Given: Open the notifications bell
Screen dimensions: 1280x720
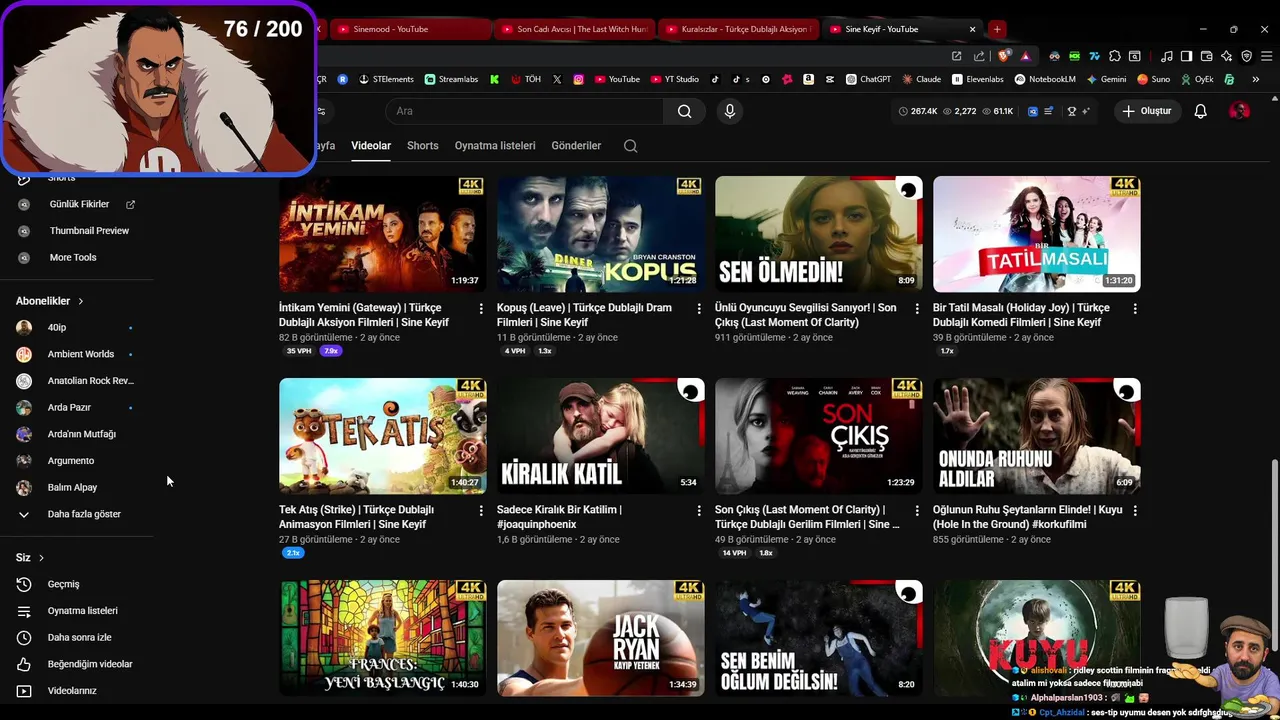Looking at the screenshot, I should tap(1200, 111).
